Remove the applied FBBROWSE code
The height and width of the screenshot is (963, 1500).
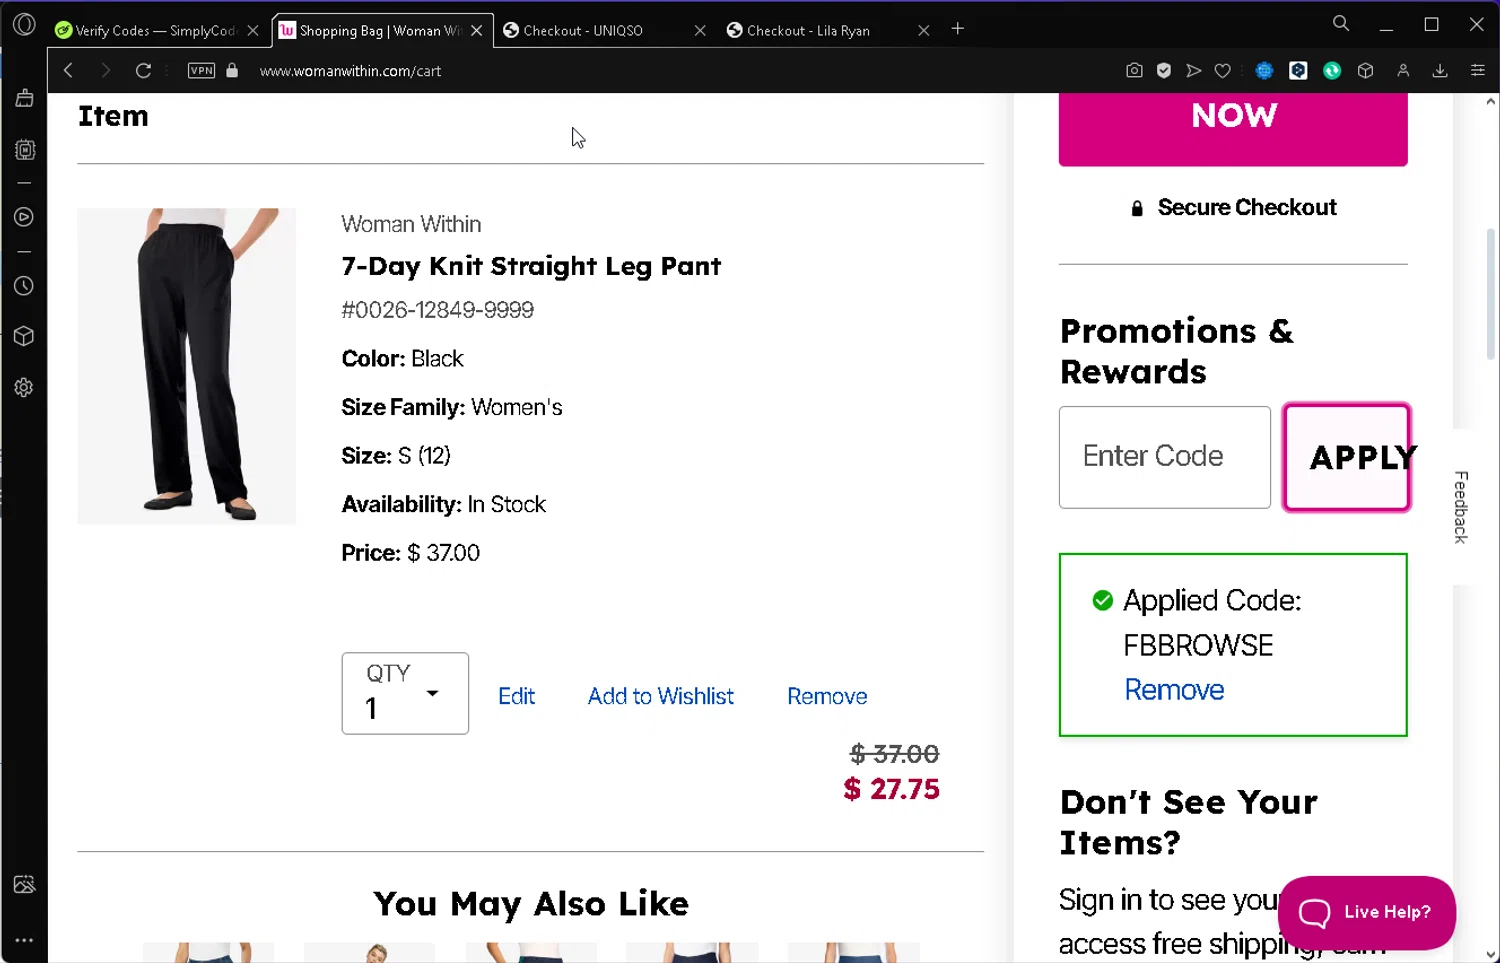click(x=1174, y=690)
